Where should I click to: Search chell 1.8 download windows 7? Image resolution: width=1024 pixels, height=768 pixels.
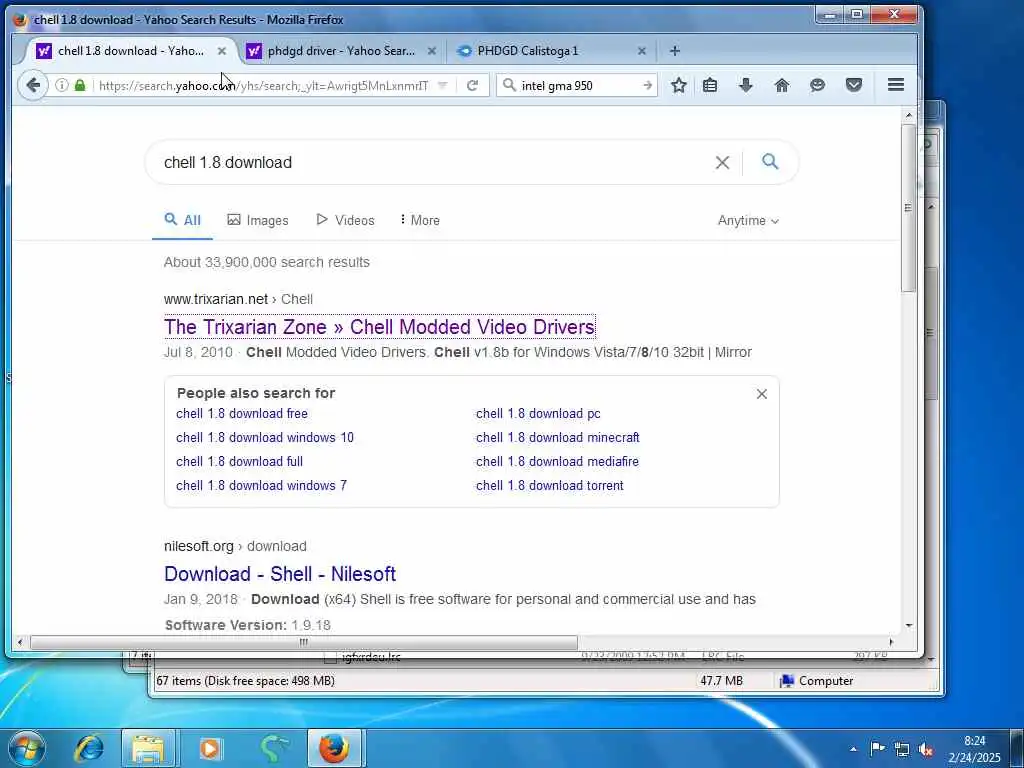[x=261, y=485]
